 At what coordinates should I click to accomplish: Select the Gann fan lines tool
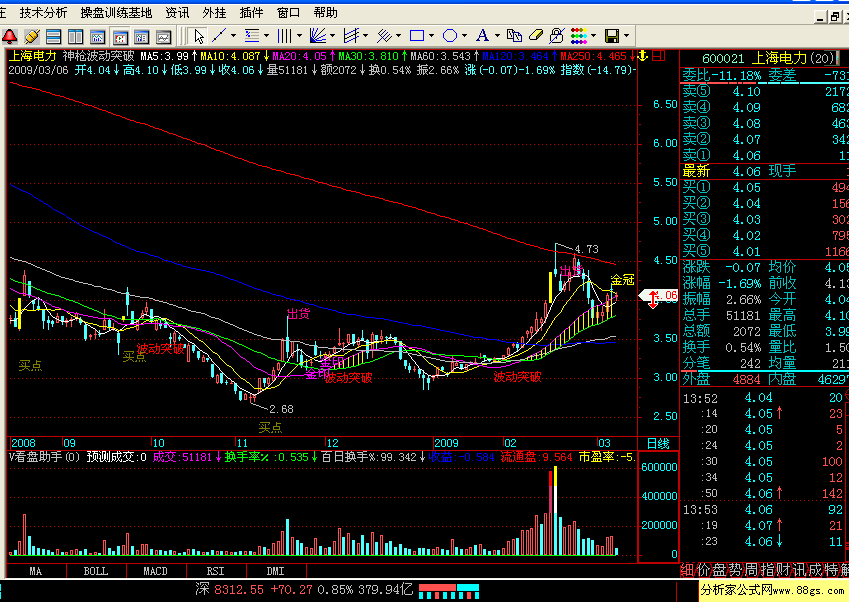[318, 36]
